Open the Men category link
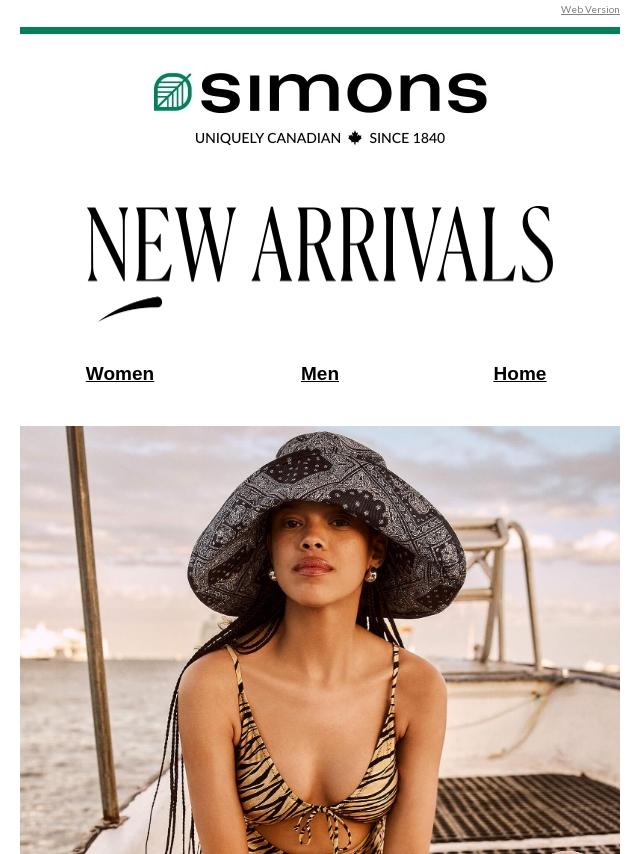The width and height of the screenshot is (640, 854). [320, 374]
